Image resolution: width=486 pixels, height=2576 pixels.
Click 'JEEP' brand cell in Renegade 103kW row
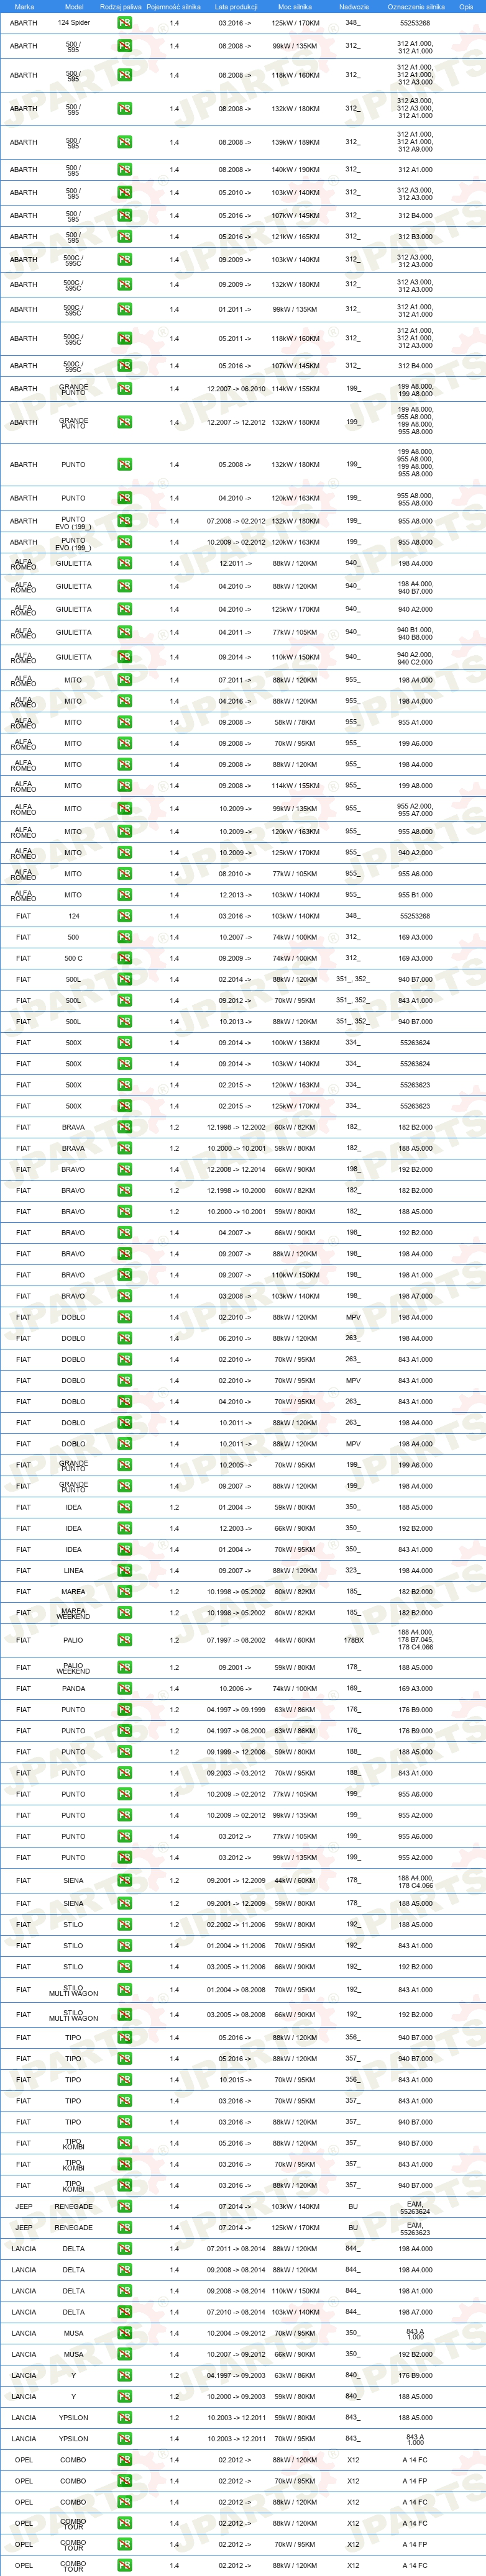coord(24,2207)
